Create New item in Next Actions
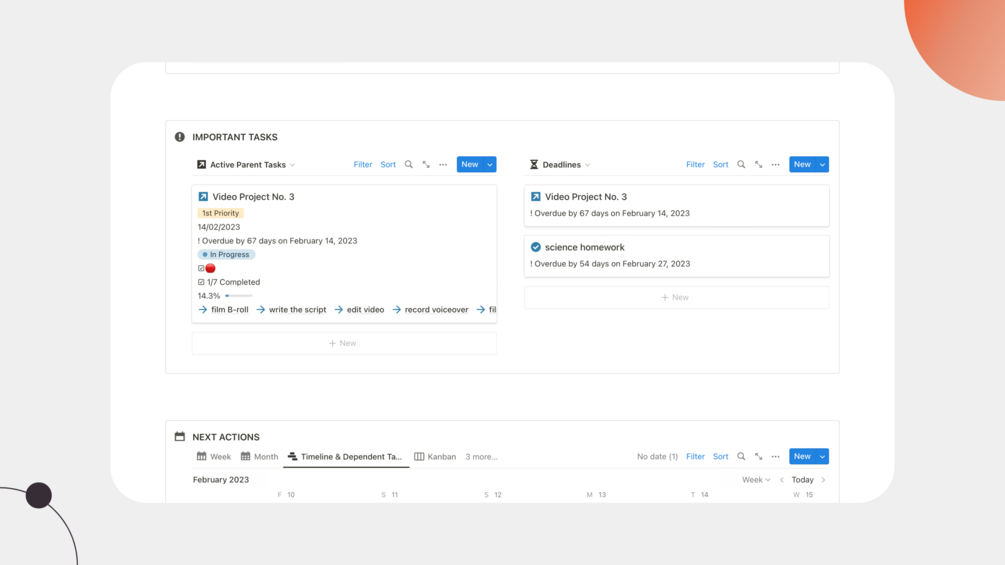 [802, 457]
